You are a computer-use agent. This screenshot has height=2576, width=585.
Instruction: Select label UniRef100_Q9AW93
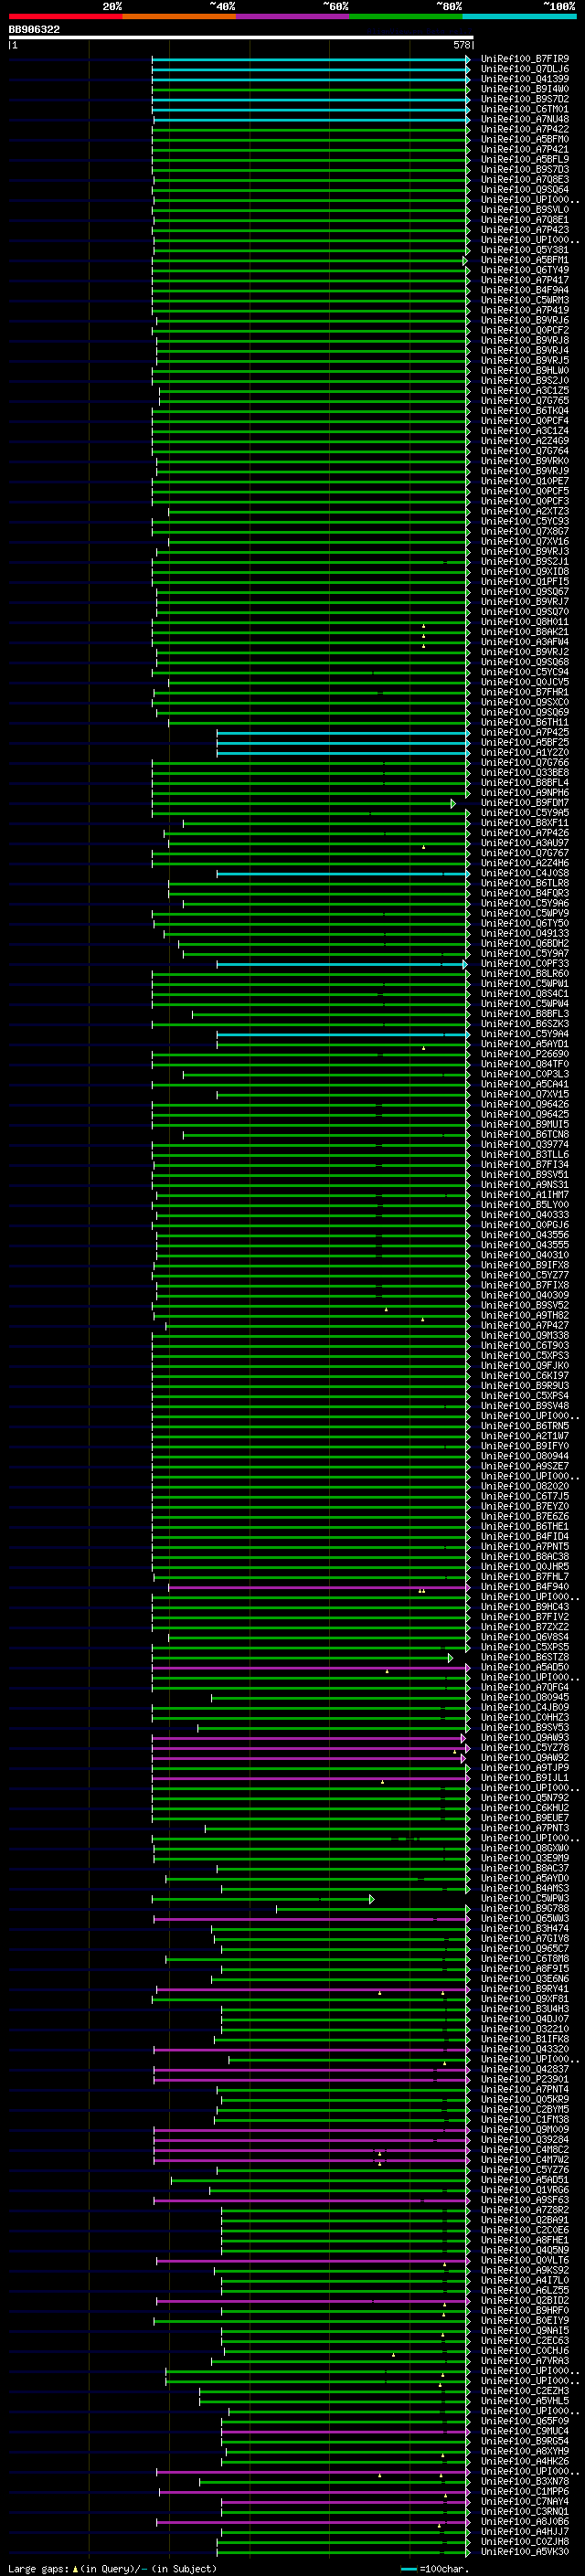coord(524,1737)
